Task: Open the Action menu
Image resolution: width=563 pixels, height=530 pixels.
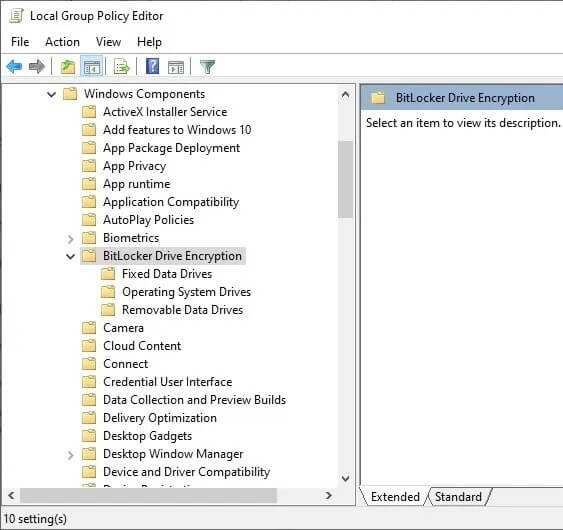Action: (62, 42)
